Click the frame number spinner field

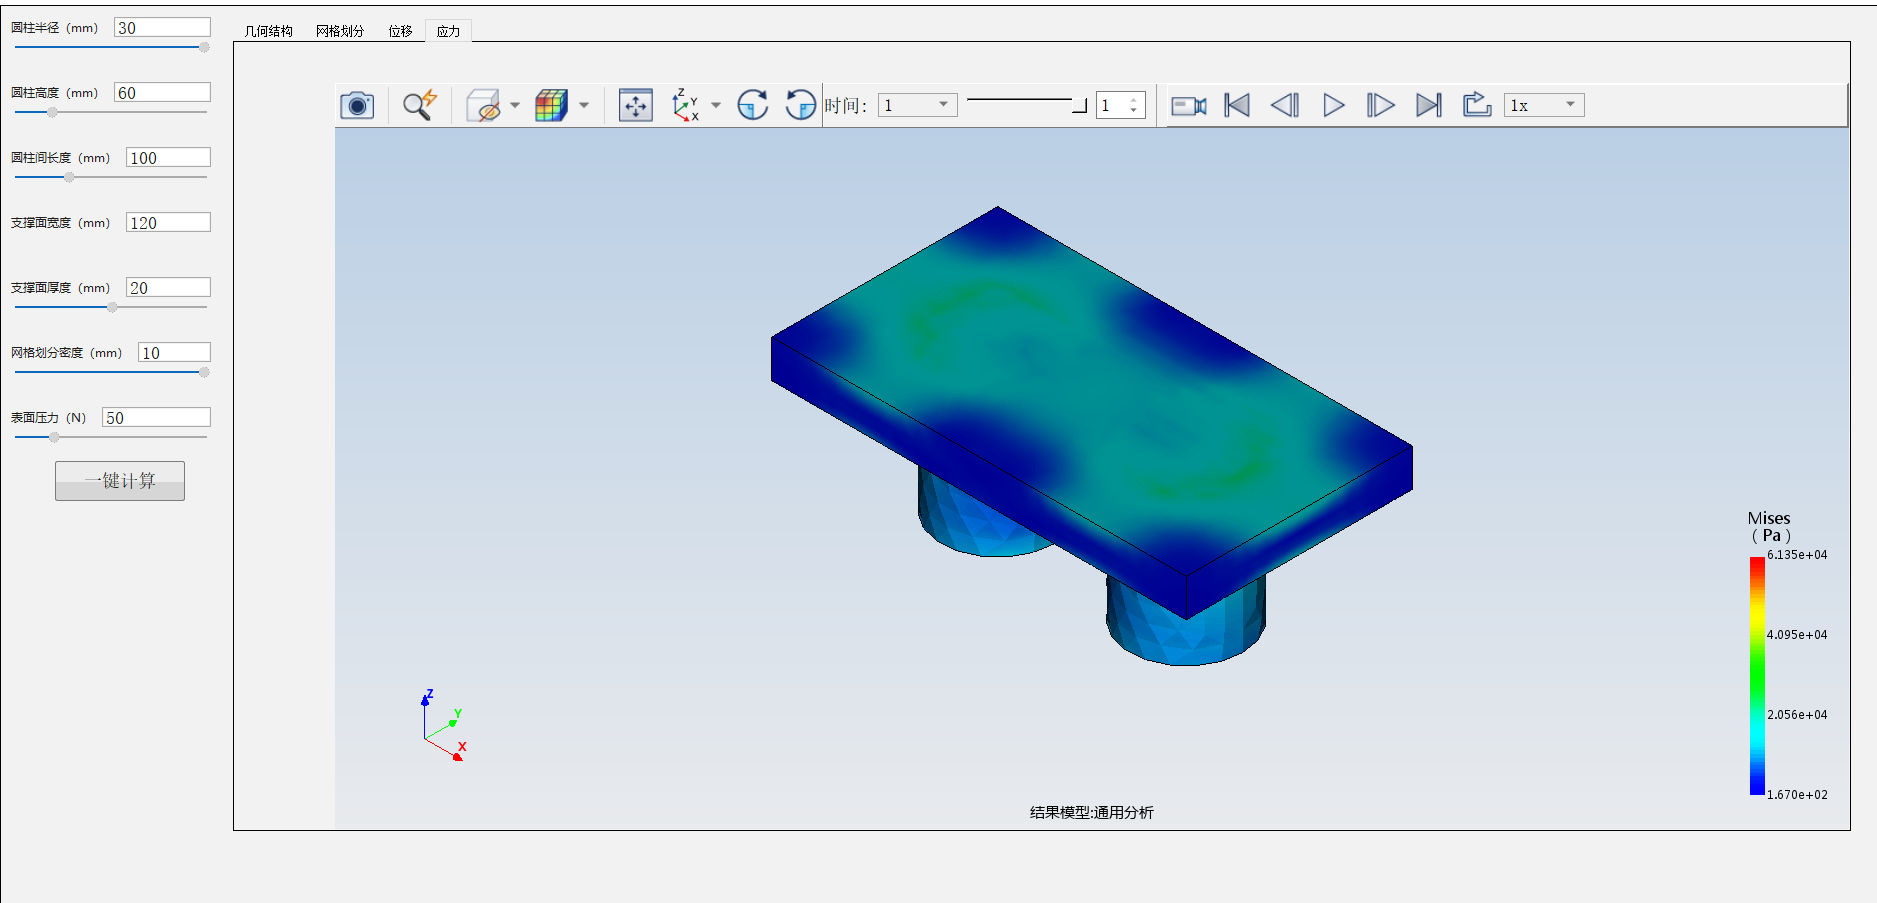point(1120,105)
